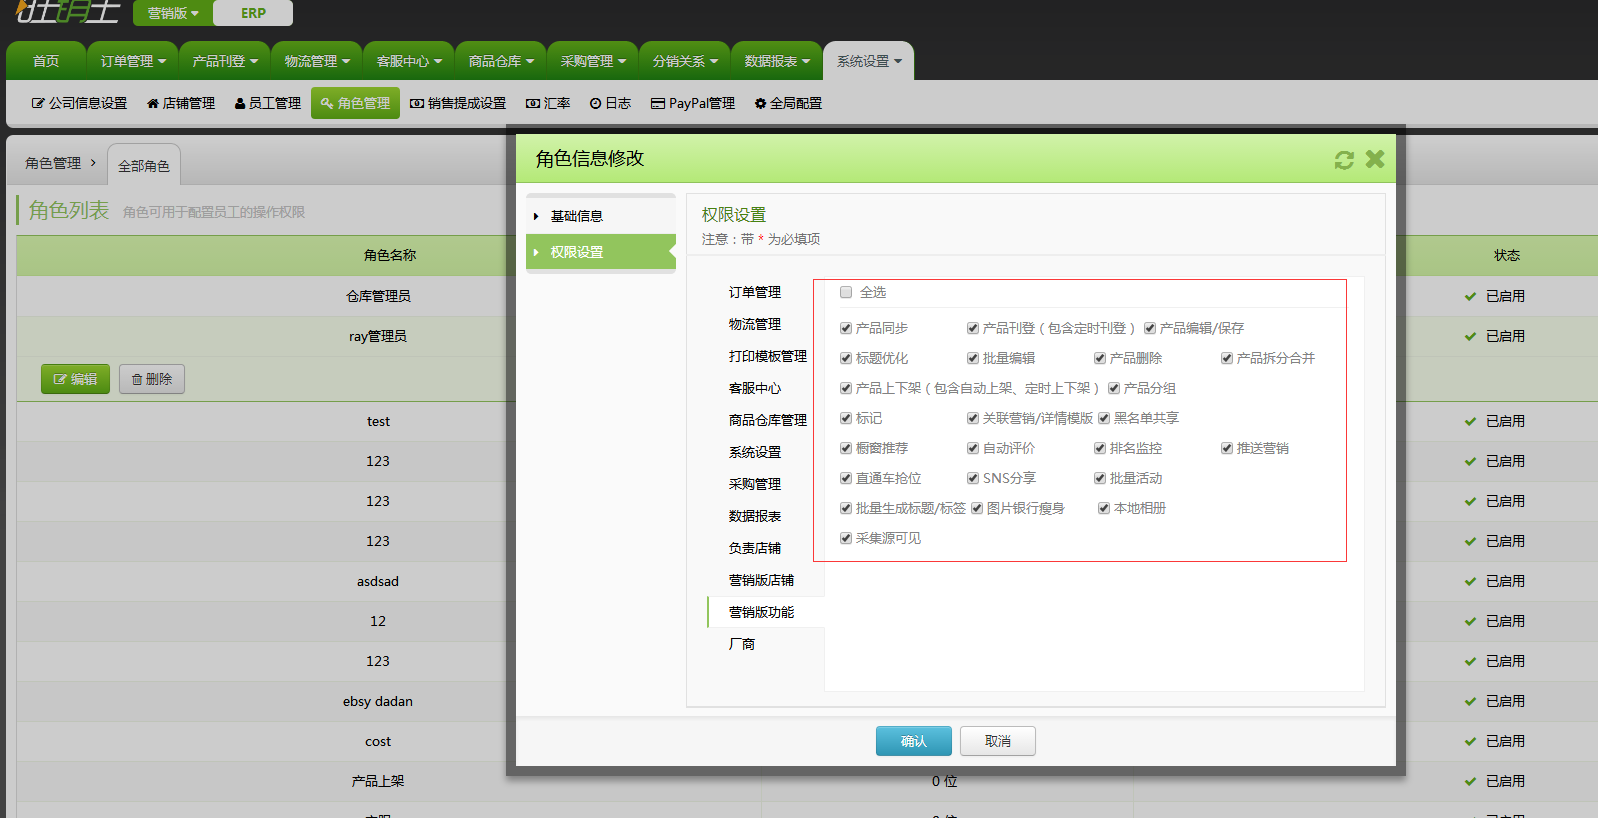Open PayPal管理
Screen dimensions: 1598x818
point(693,103)
